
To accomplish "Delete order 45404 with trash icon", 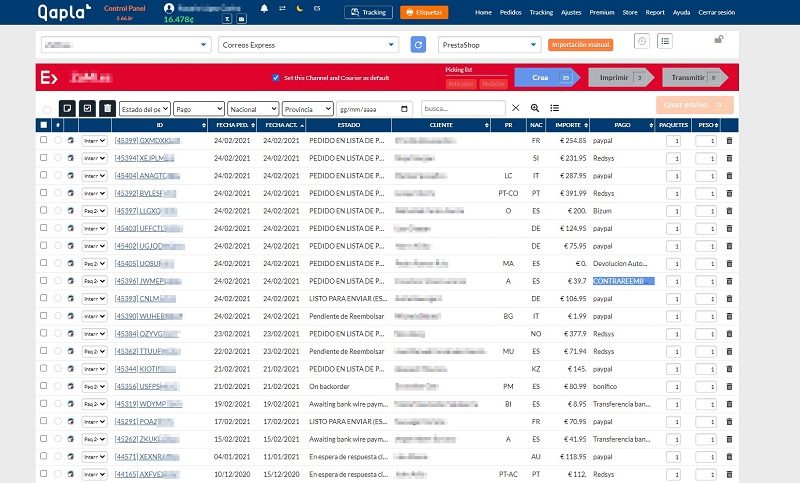I will [x=729, y=175].
